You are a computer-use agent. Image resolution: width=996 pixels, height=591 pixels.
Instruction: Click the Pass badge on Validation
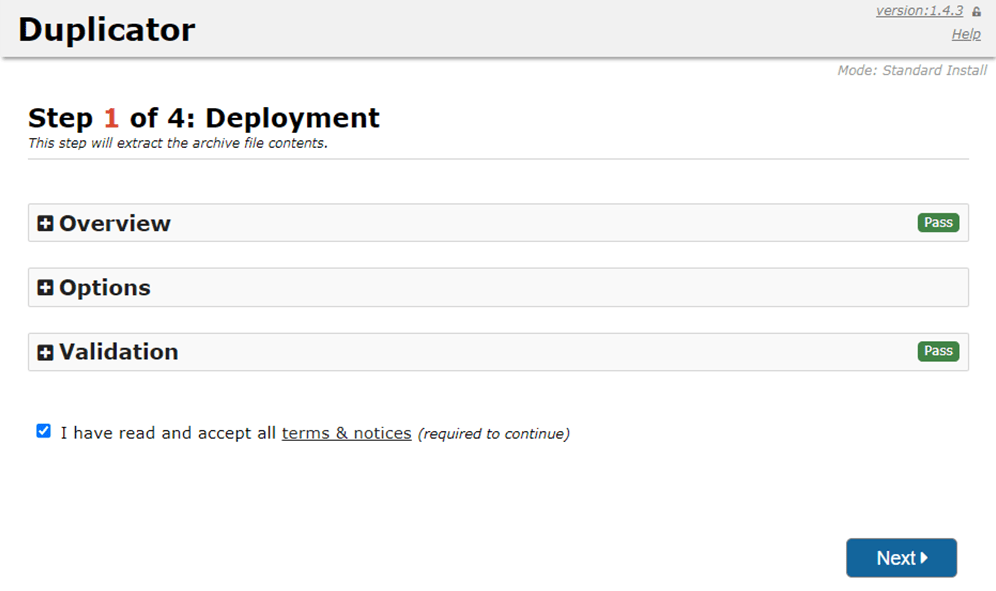click(x=938, y=351)
